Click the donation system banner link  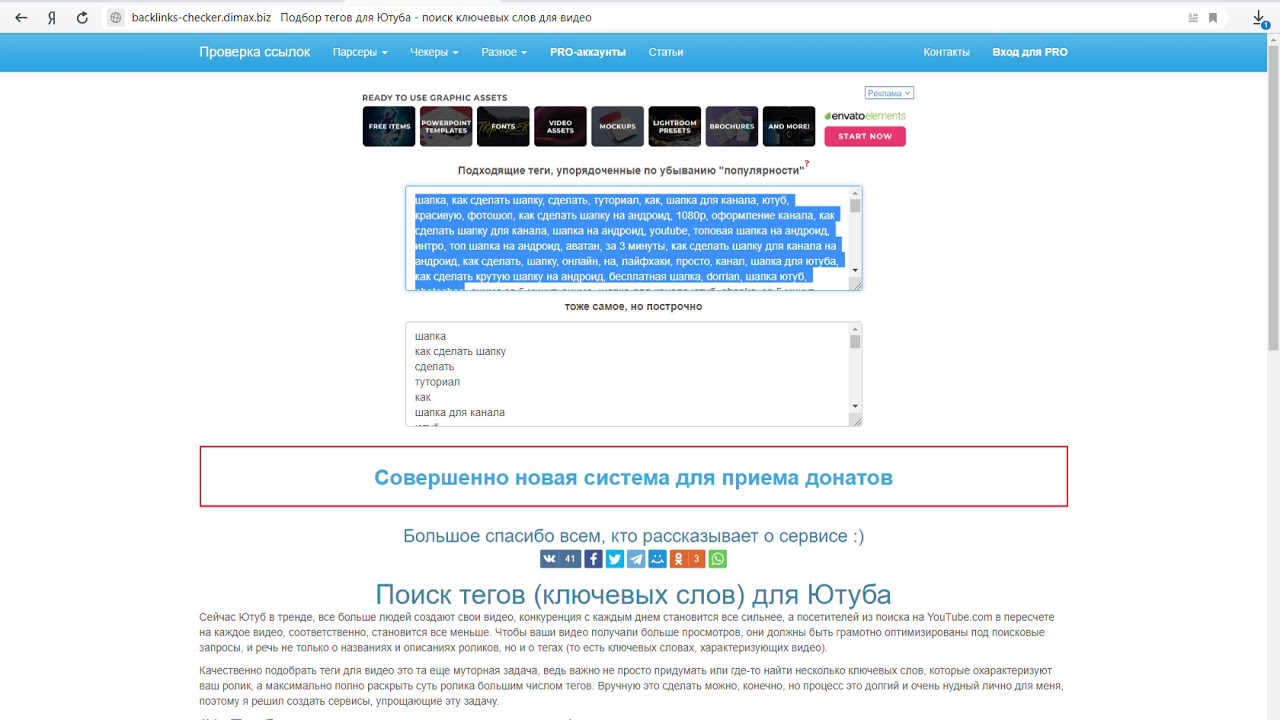click(x=633, y=478)
